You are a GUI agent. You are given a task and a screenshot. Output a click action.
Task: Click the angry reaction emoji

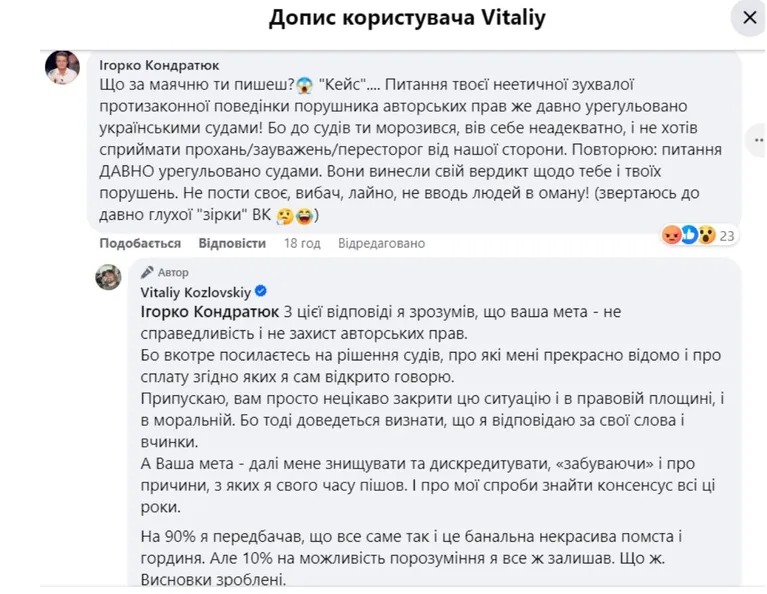(x=670, y=236)
